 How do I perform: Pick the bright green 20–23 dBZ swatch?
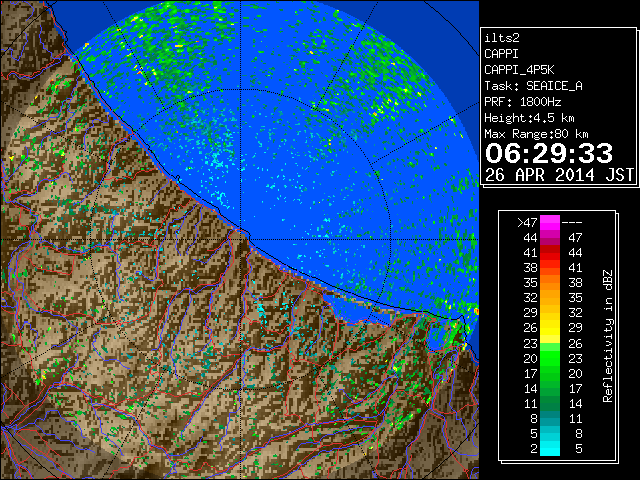(x=550, y=359)
